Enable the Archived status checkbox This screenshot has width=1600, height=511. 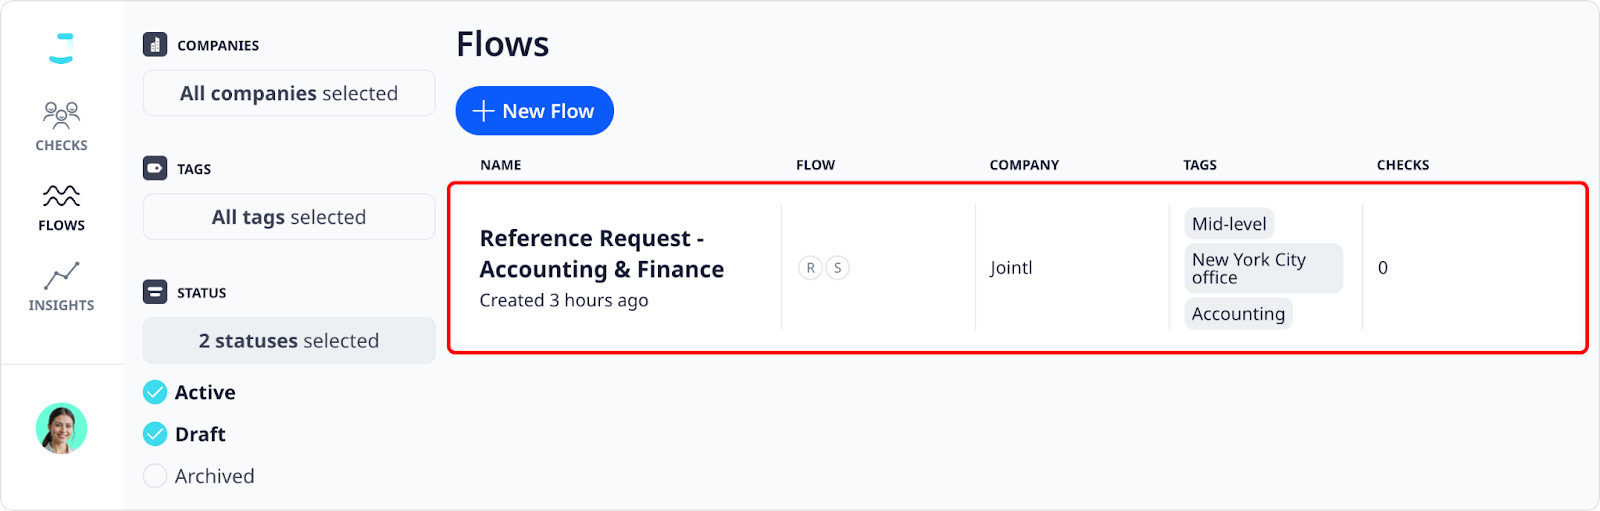tap(155, 476)
